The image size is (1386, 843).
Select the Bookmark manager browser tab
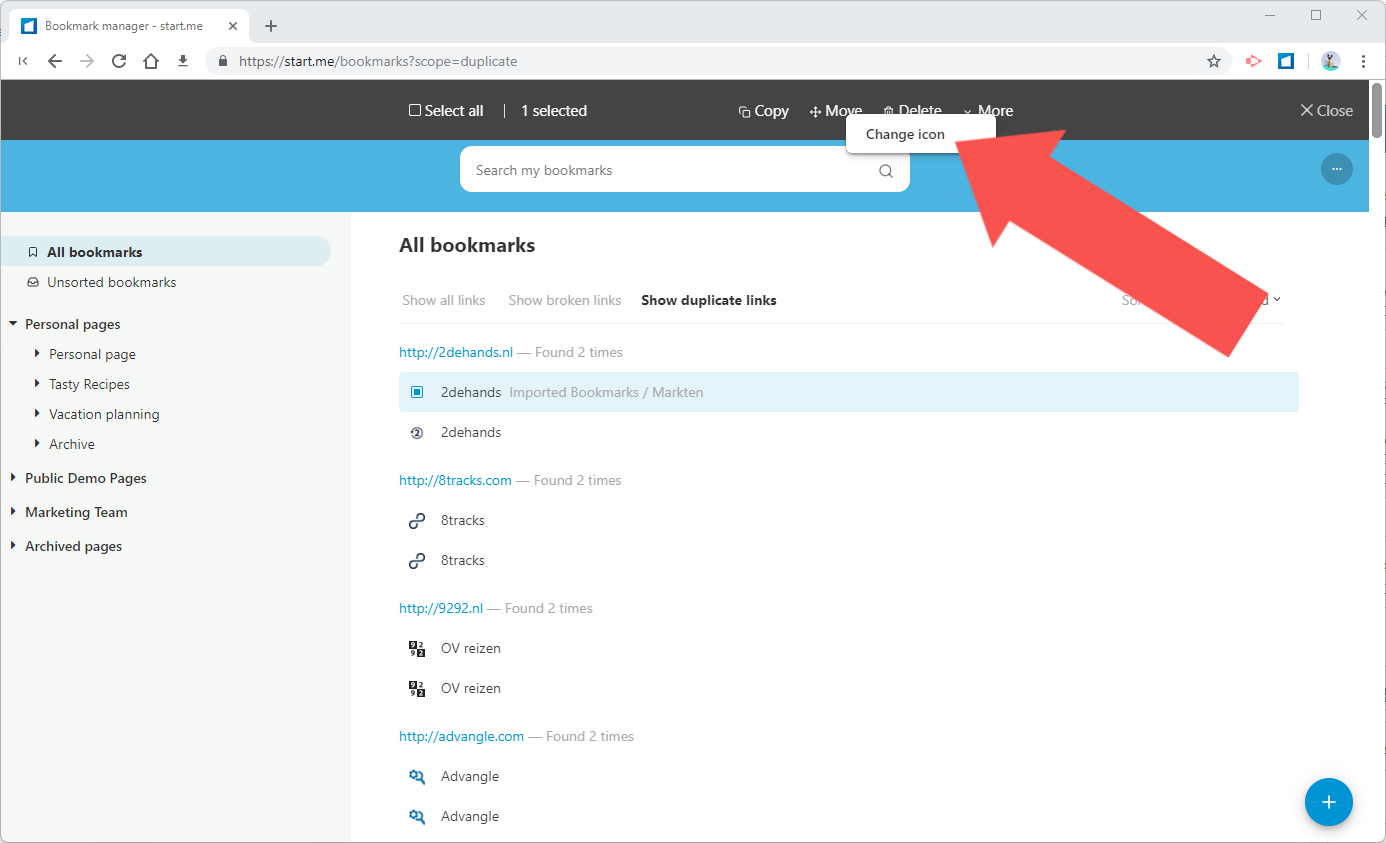click(128, 26)
